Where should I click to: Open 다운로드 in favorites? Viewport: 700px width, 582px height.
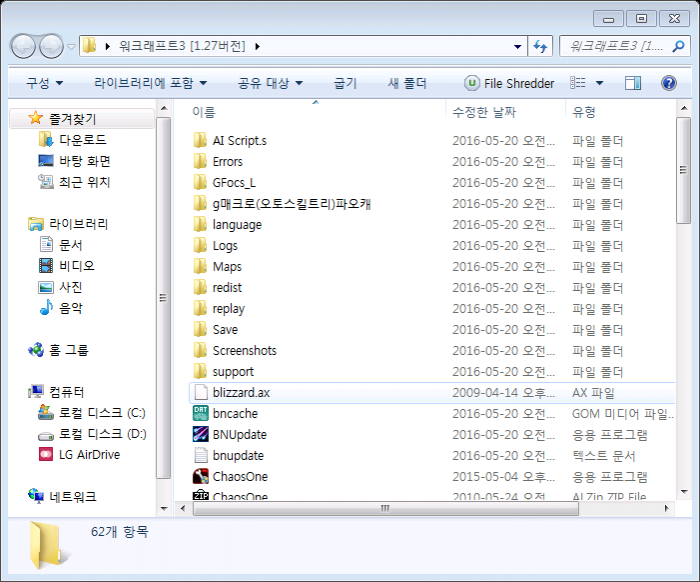coord(73,140)
